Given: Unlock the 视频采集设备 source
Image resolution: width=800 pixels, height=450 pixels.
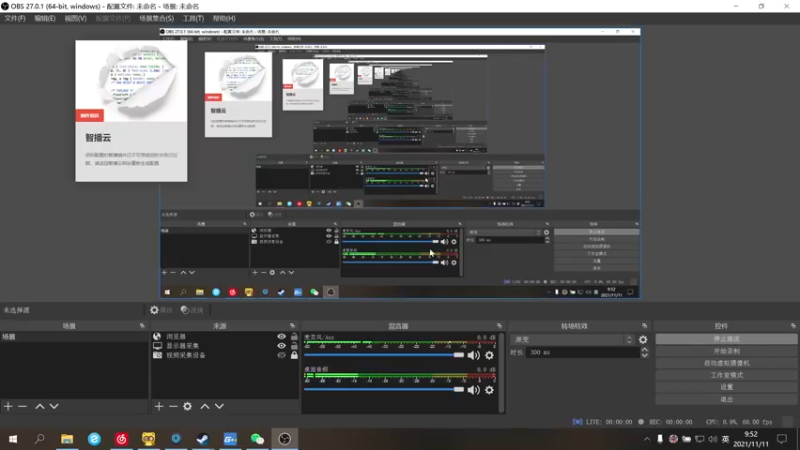Looking at the screenshot, I should point(294,355).
